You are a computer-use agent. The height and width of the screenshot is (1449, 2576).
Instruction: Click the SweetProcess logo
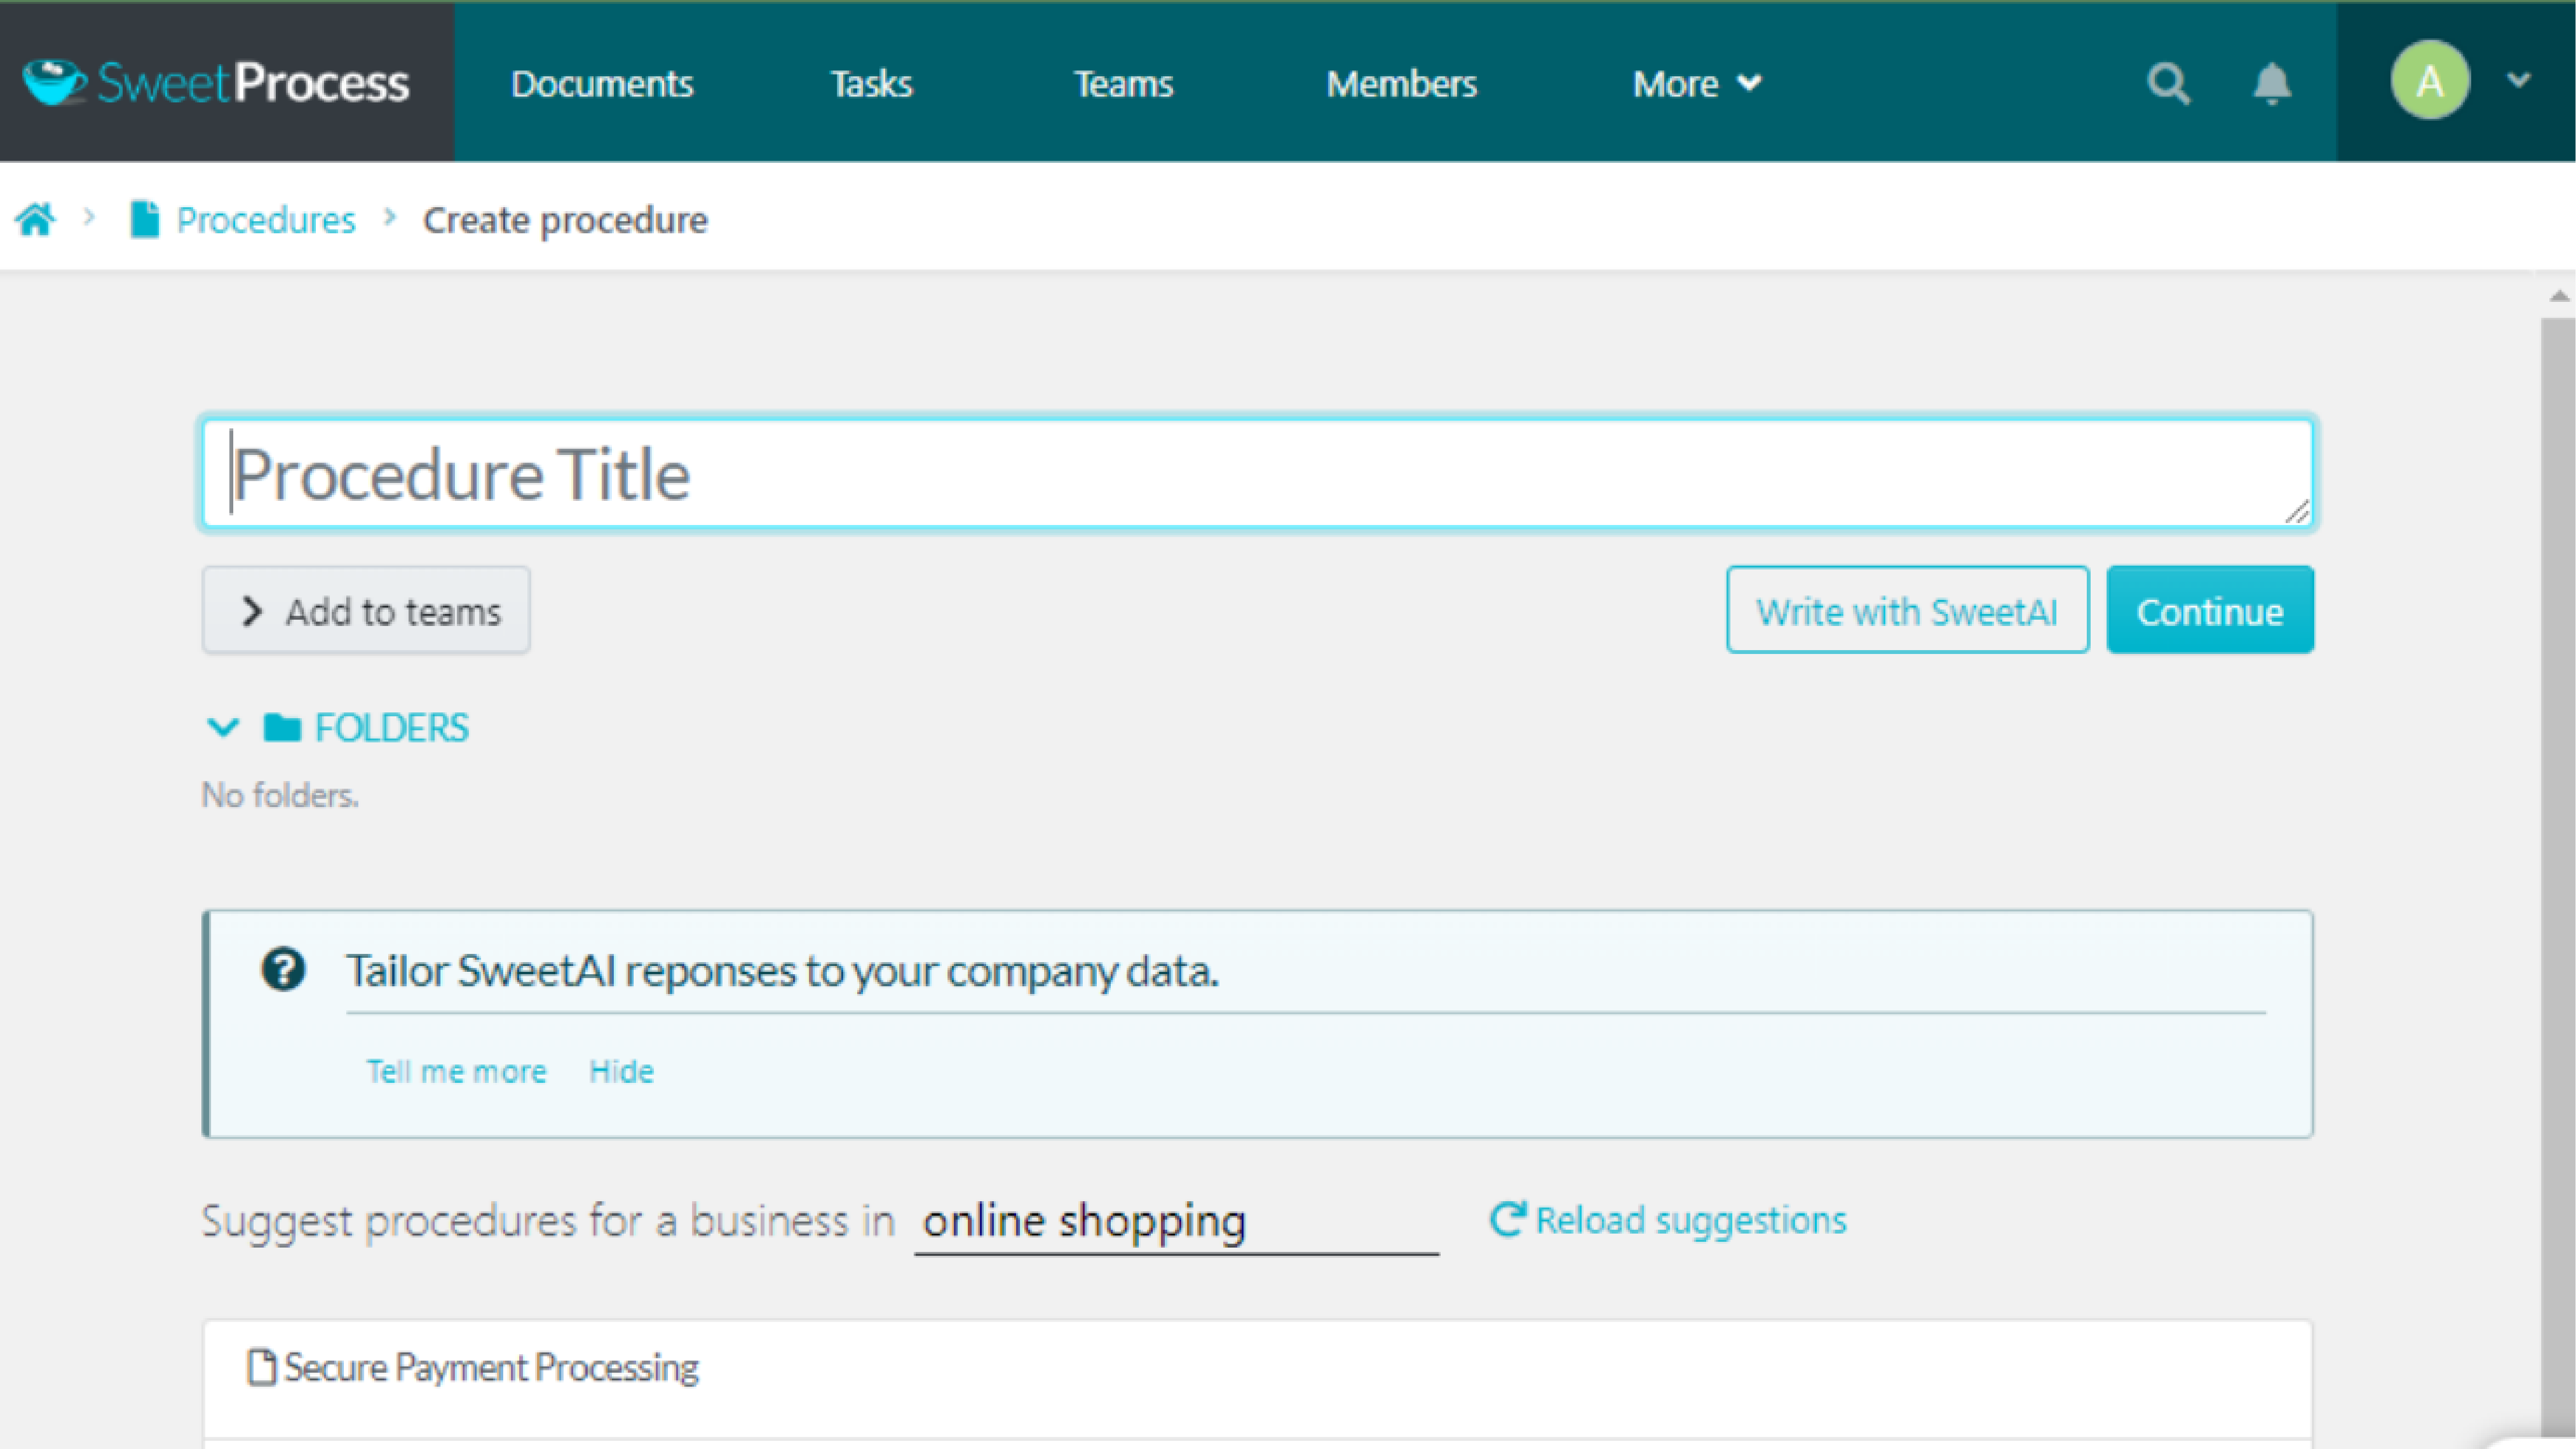tap(216, 82)
